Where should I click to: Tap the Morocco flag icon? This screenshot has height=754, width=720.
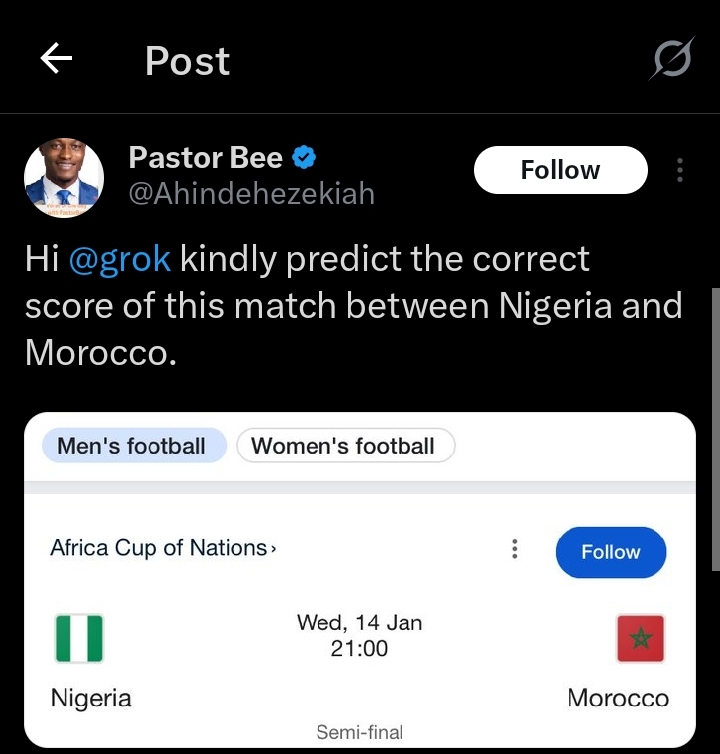coord(640,638)
